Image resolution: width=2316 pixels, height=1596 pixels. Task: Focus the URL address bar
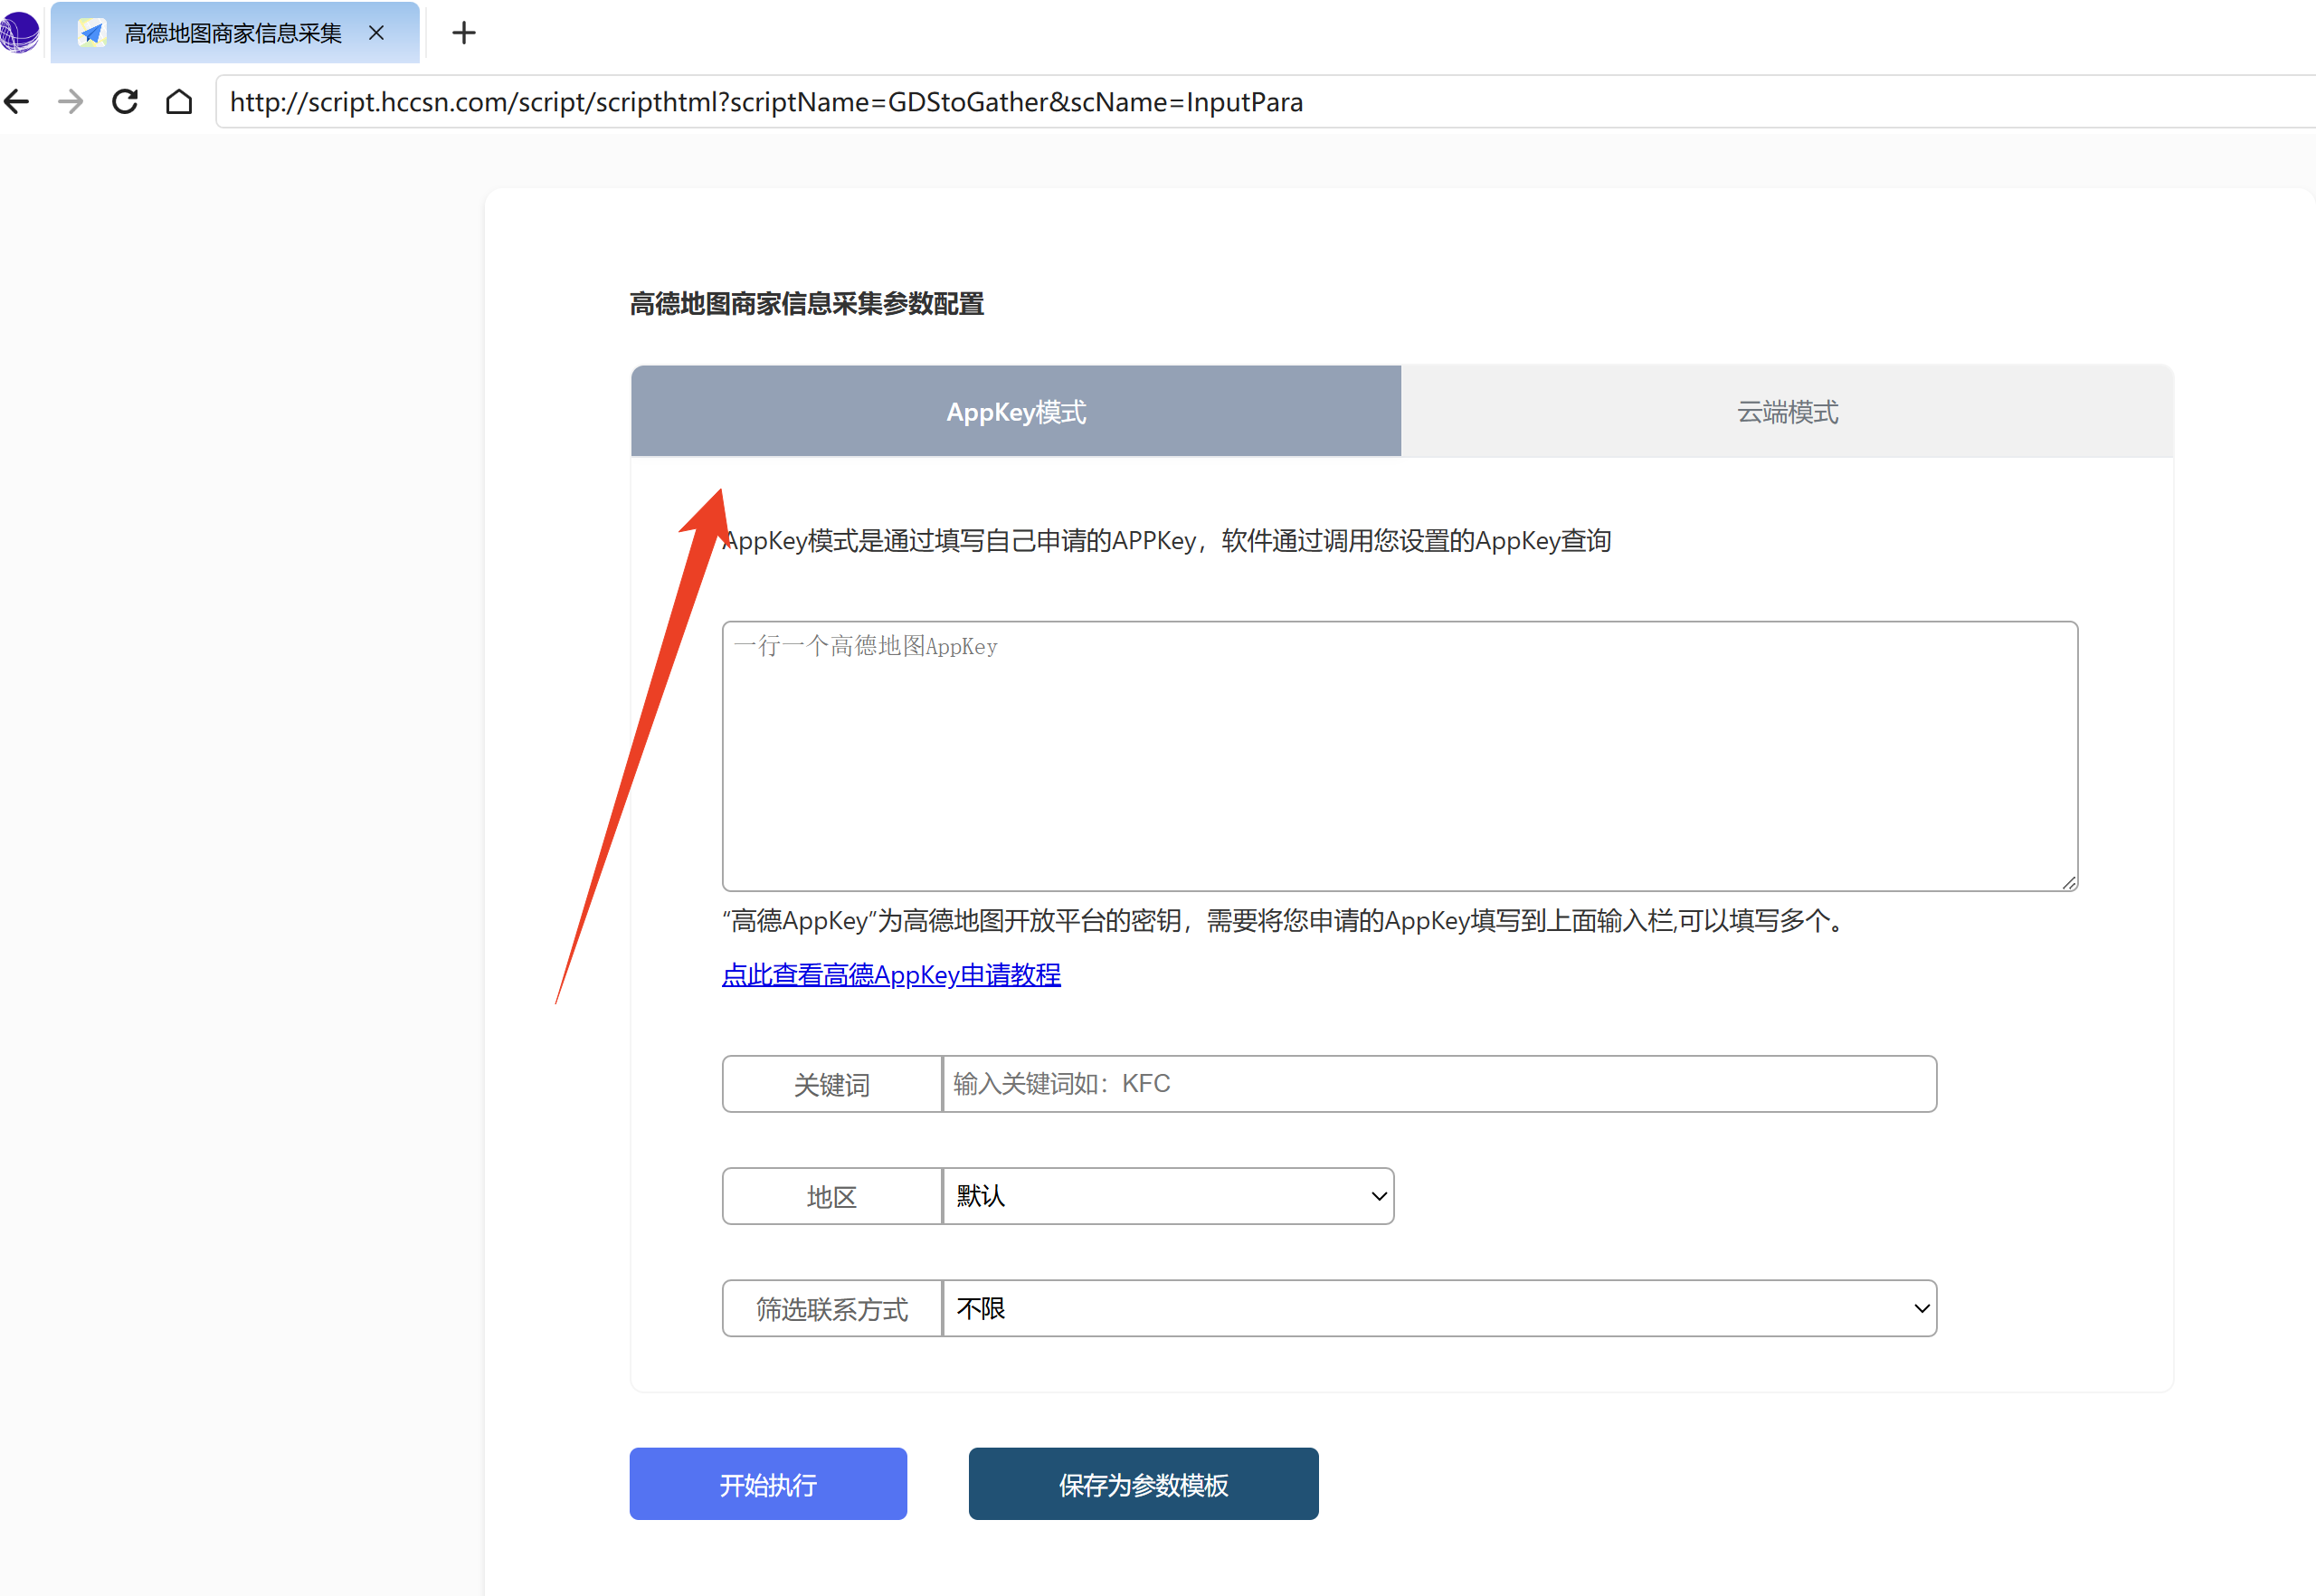tap(1265, 102)
